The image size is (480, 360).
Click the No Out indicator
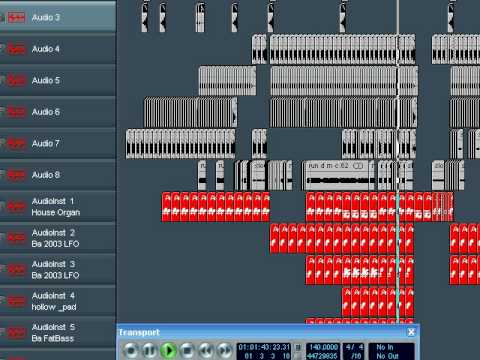tap(387, 356)
